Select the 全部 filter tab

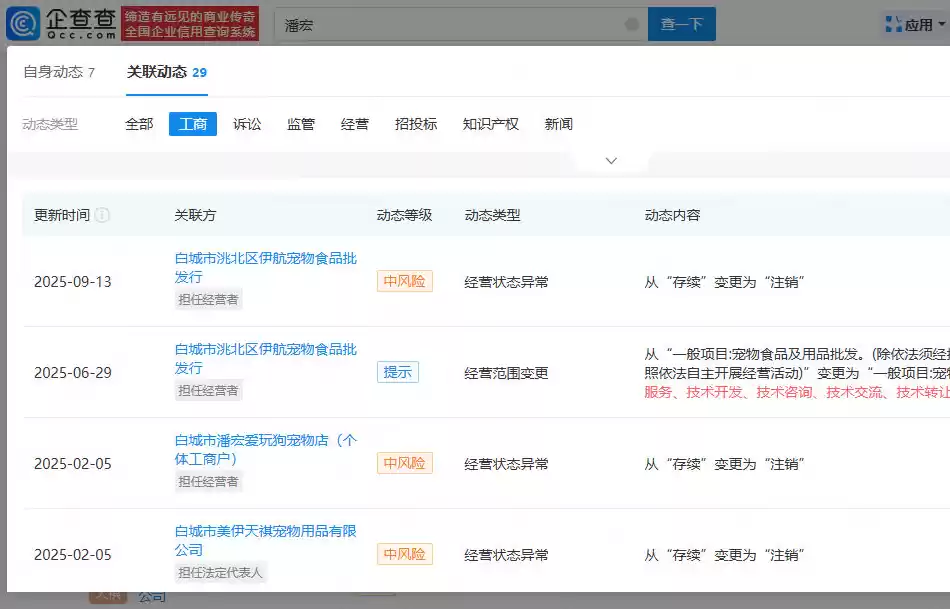(138, 123)
